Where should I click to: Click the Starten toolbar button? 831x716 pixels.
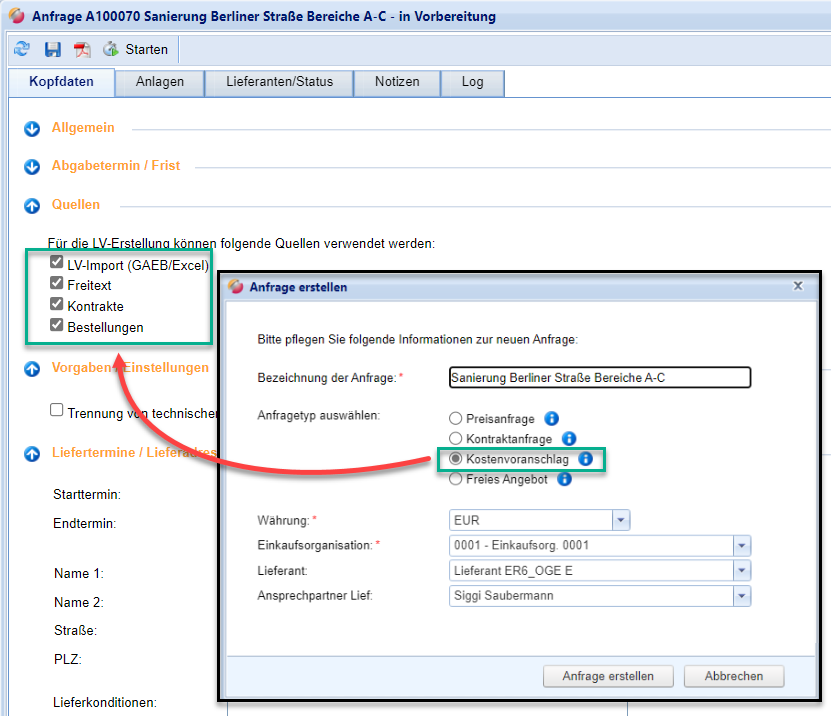(136, 49)
